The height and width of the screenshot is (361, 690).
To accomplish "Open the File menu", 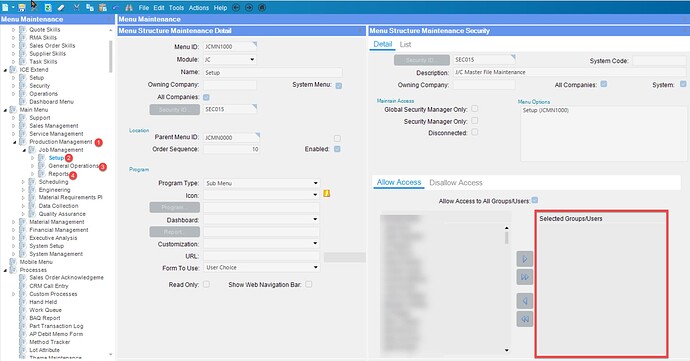I will pyautogui.click(x=143, y=7).
